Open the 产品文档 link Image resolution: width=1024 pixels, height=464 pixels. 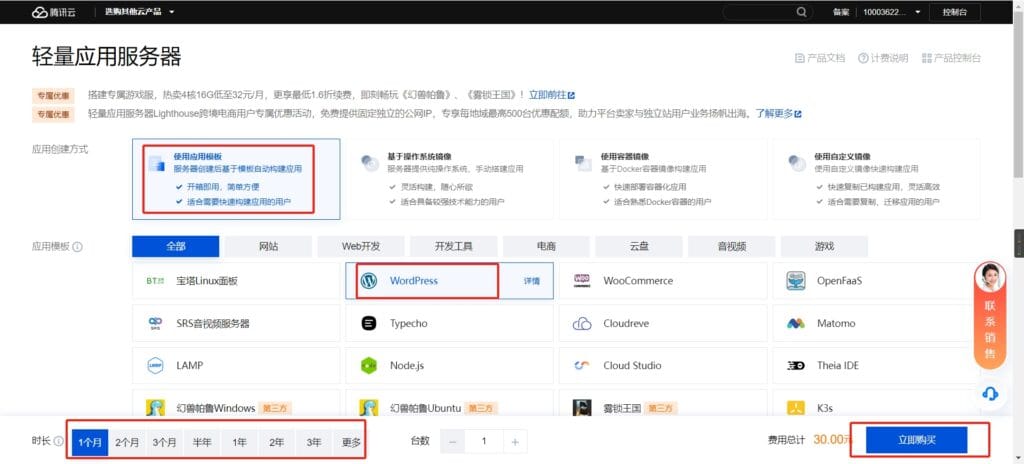(820, 58)
